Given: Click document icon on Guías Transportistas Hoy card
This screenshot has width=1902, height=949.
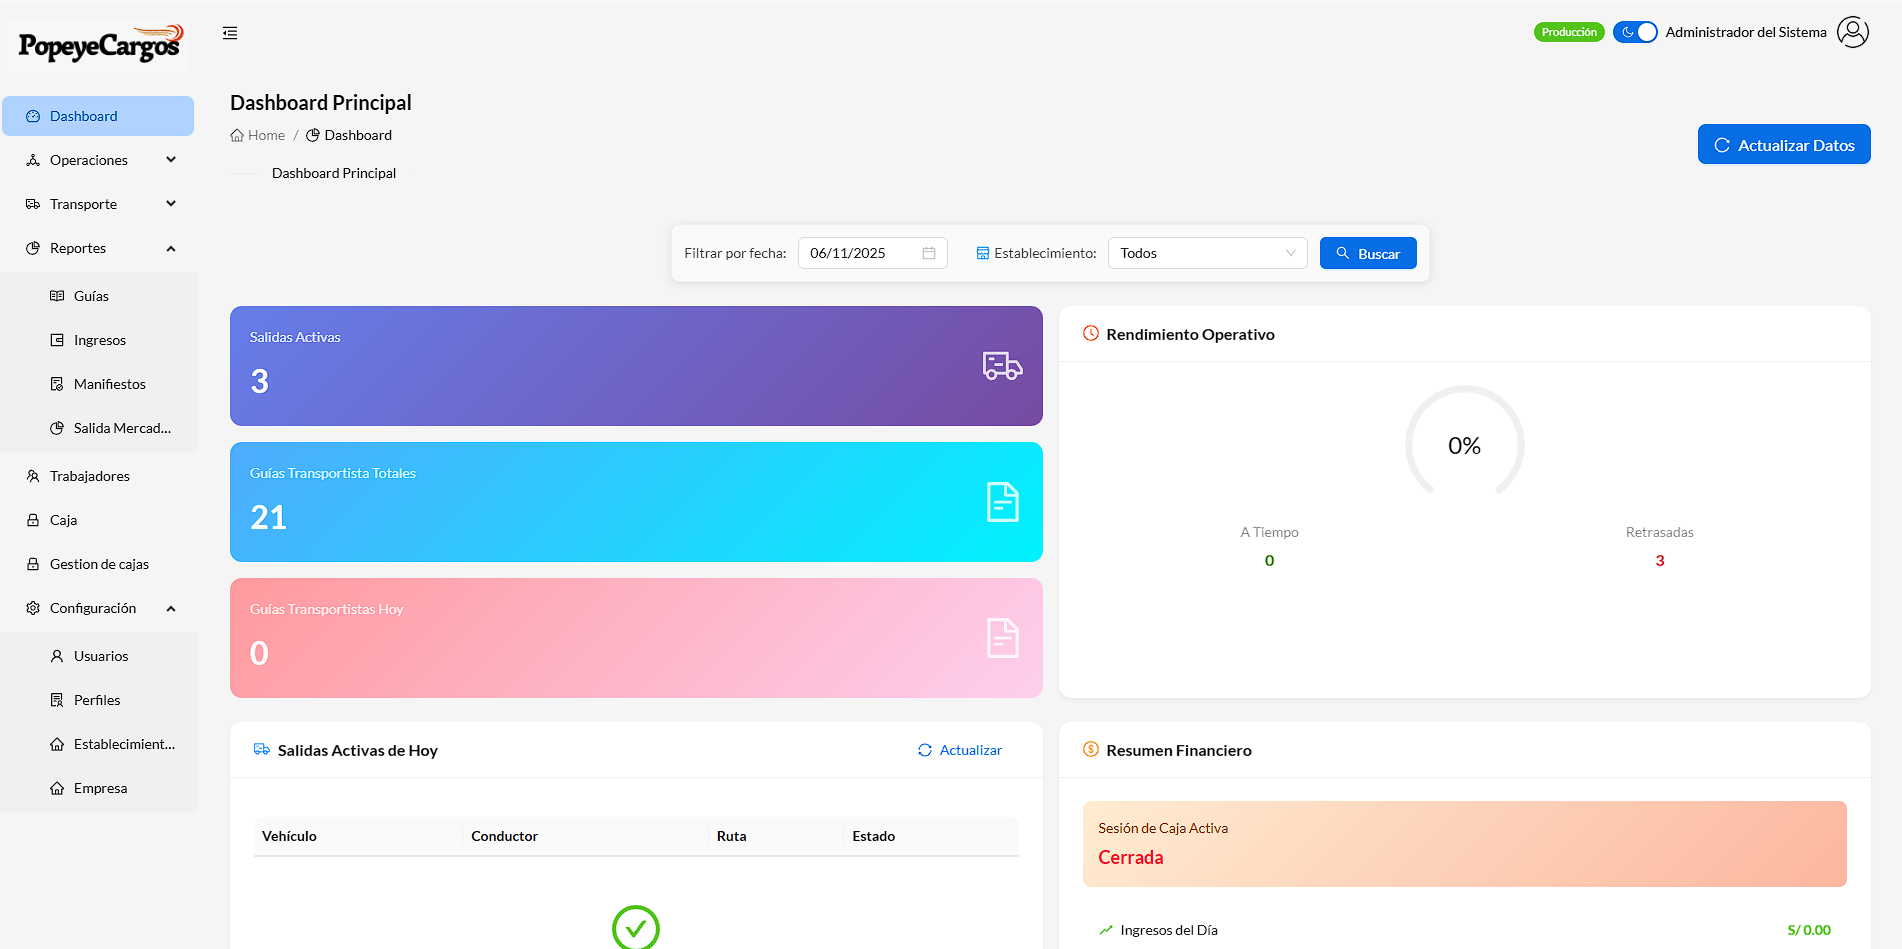Looking at the screenshot, I should (1002, 638).
